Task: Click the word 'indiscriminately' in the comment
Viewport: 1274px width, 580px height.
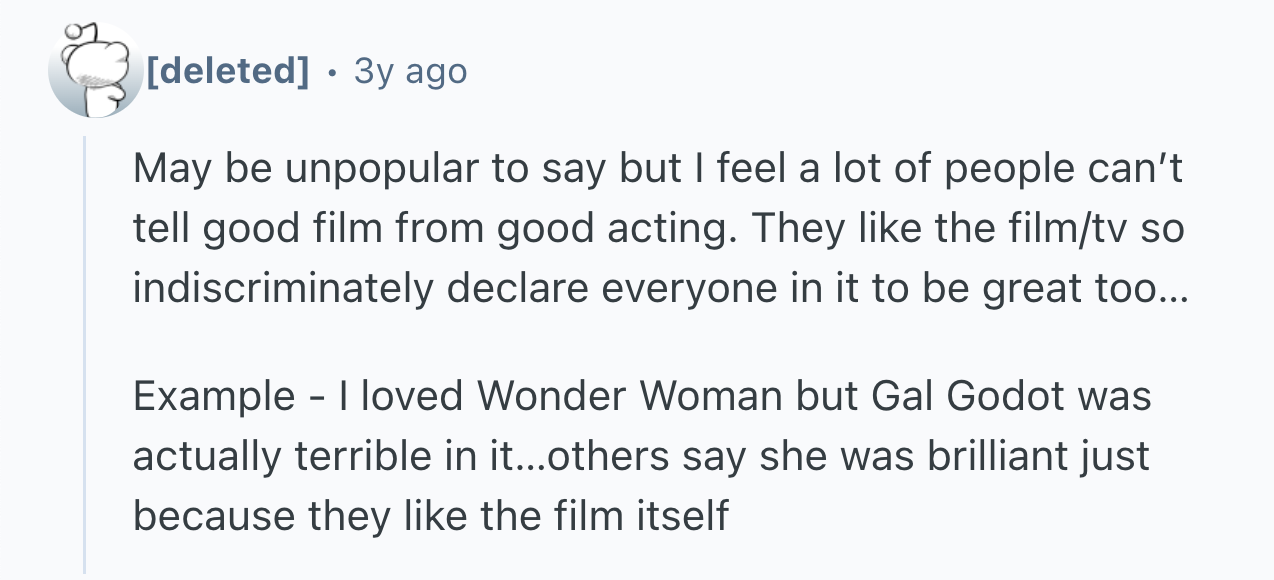Action: click(x=283, y=288)
